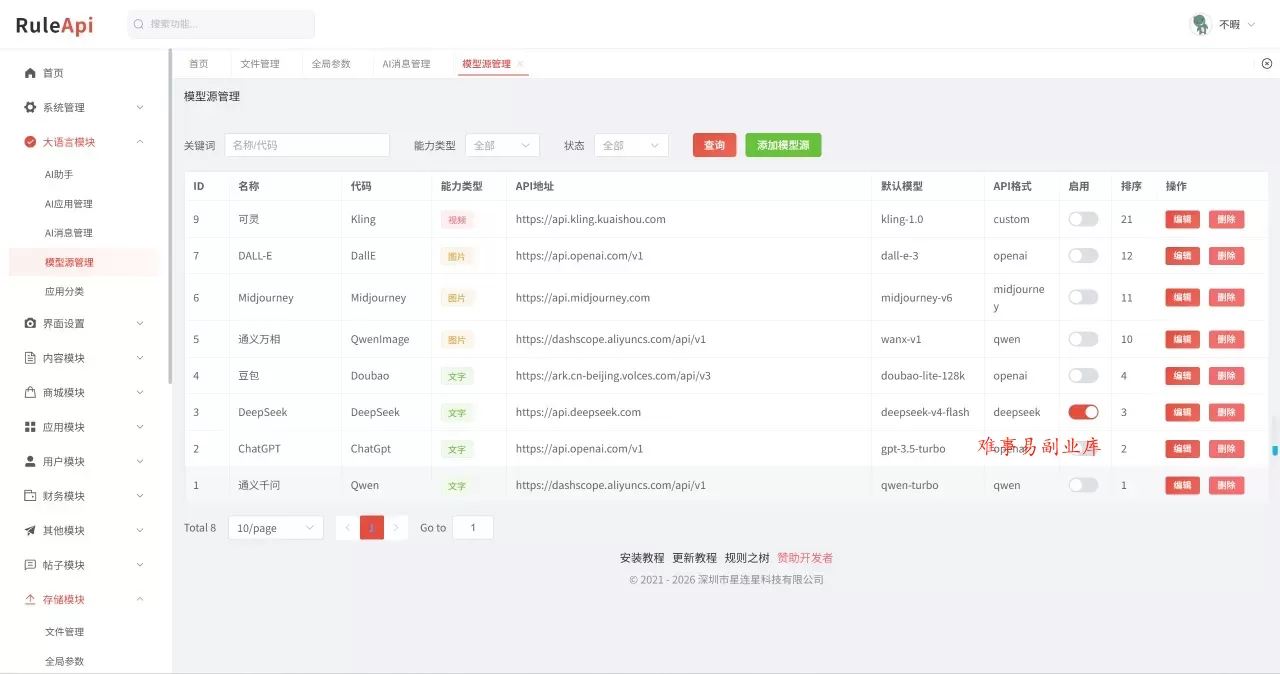Click the gear icon for 系统管理
Image resolution: width=1280 pixels, height=674 pixels.
click(x=30, y=107)
